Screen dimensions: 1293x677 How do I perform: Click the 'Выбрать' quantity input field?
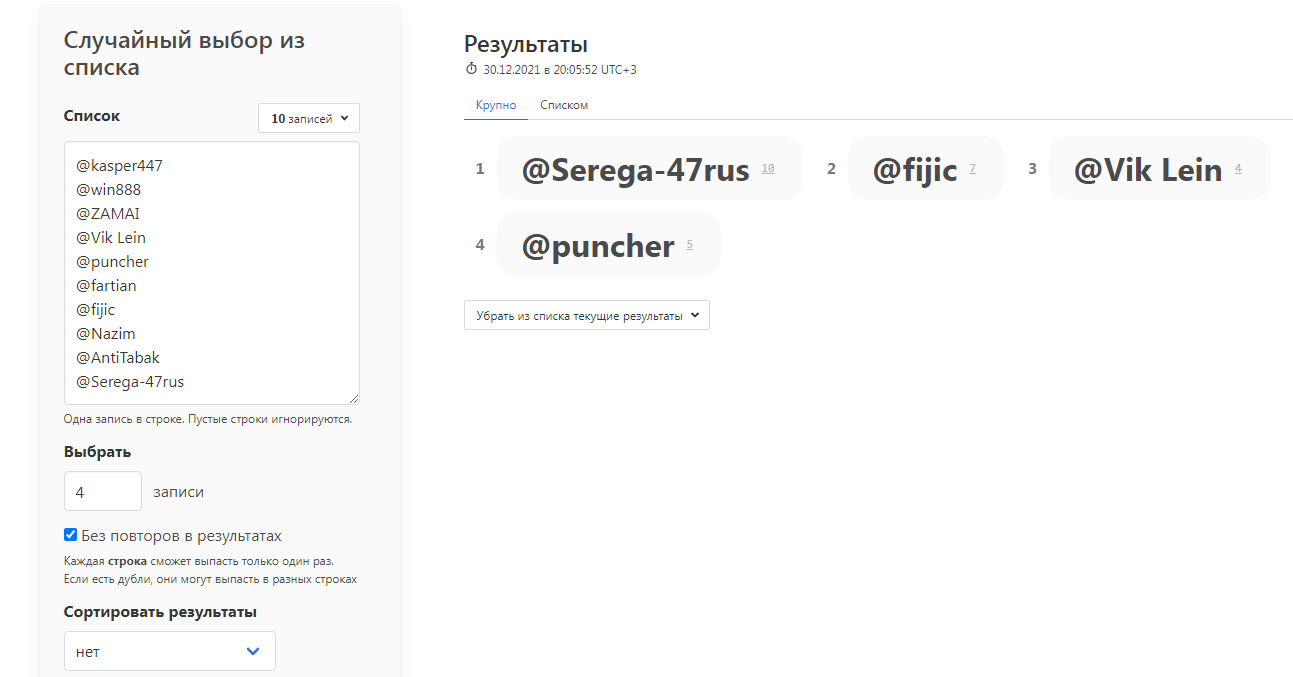[103, 492]
